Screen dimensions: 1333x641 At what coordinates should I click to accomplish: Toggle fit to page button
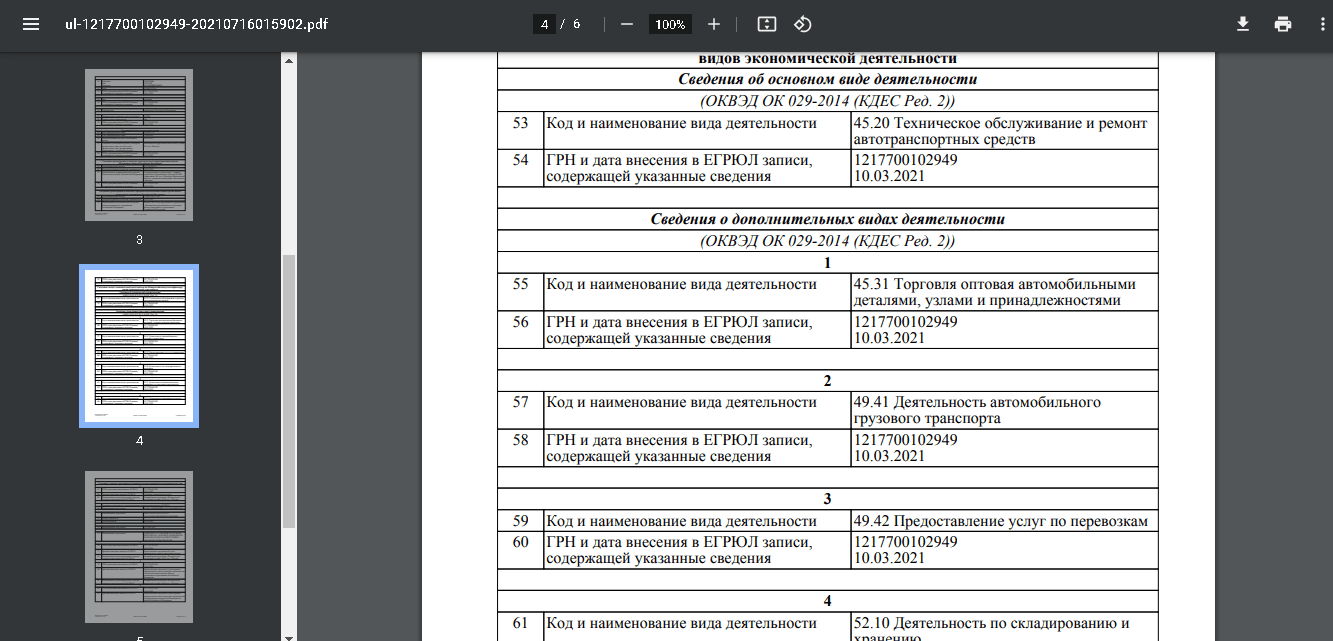767,24
